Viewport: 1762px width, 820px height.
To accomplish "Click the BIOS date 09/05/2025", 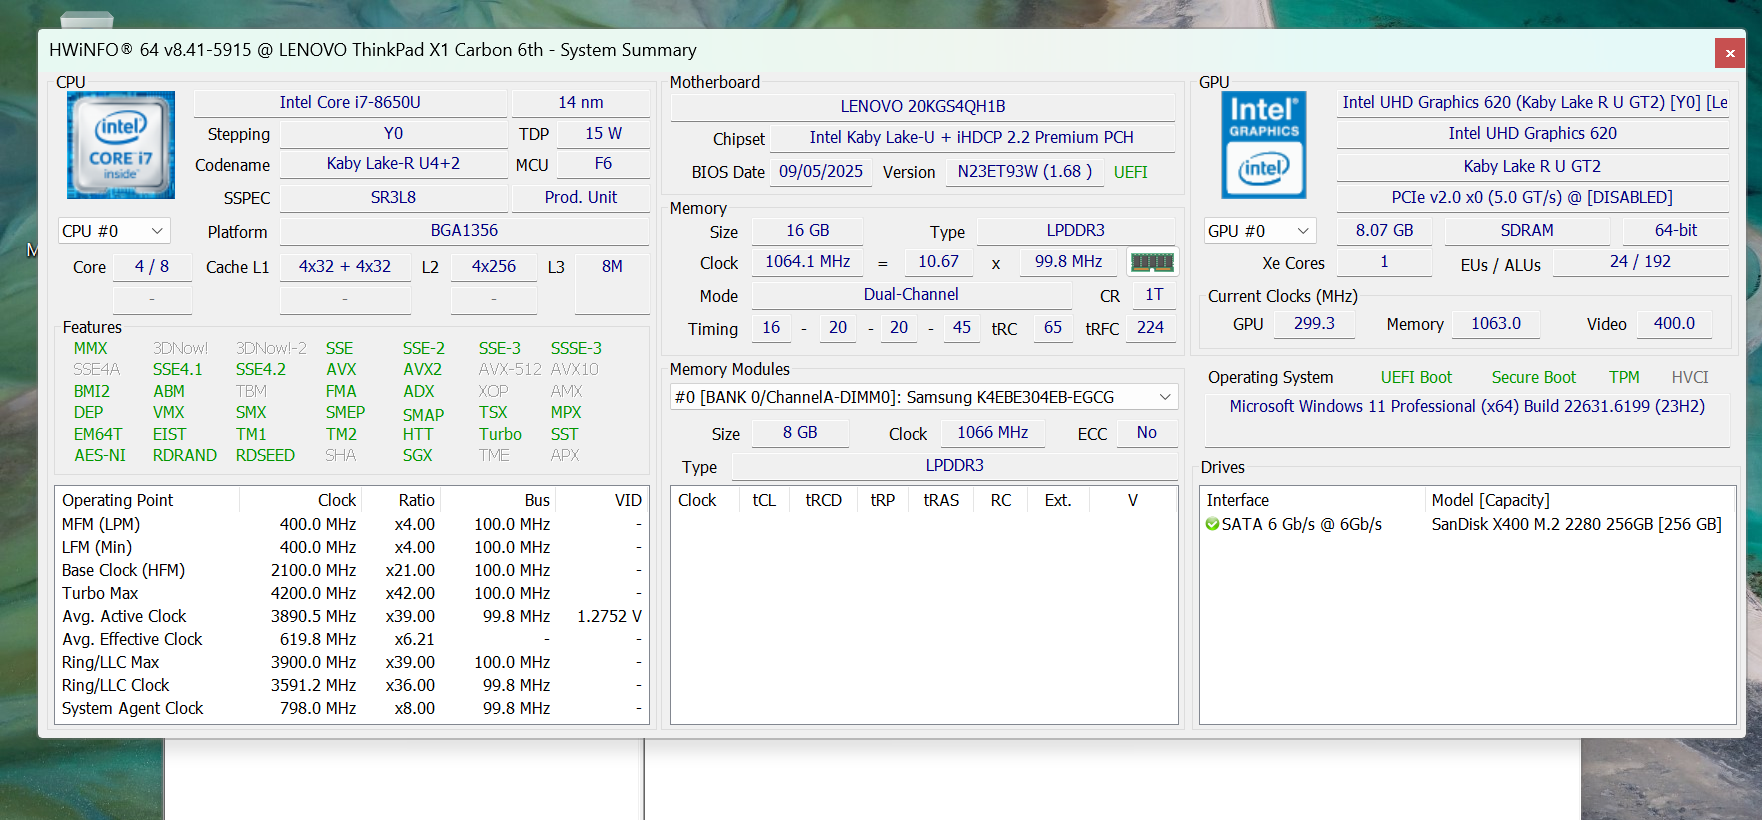I will [x=821, y=171].
